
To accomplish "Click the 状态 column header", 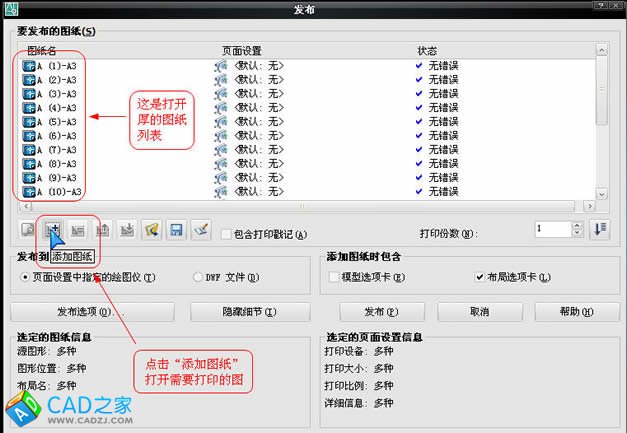I will (x=428, y=49).
